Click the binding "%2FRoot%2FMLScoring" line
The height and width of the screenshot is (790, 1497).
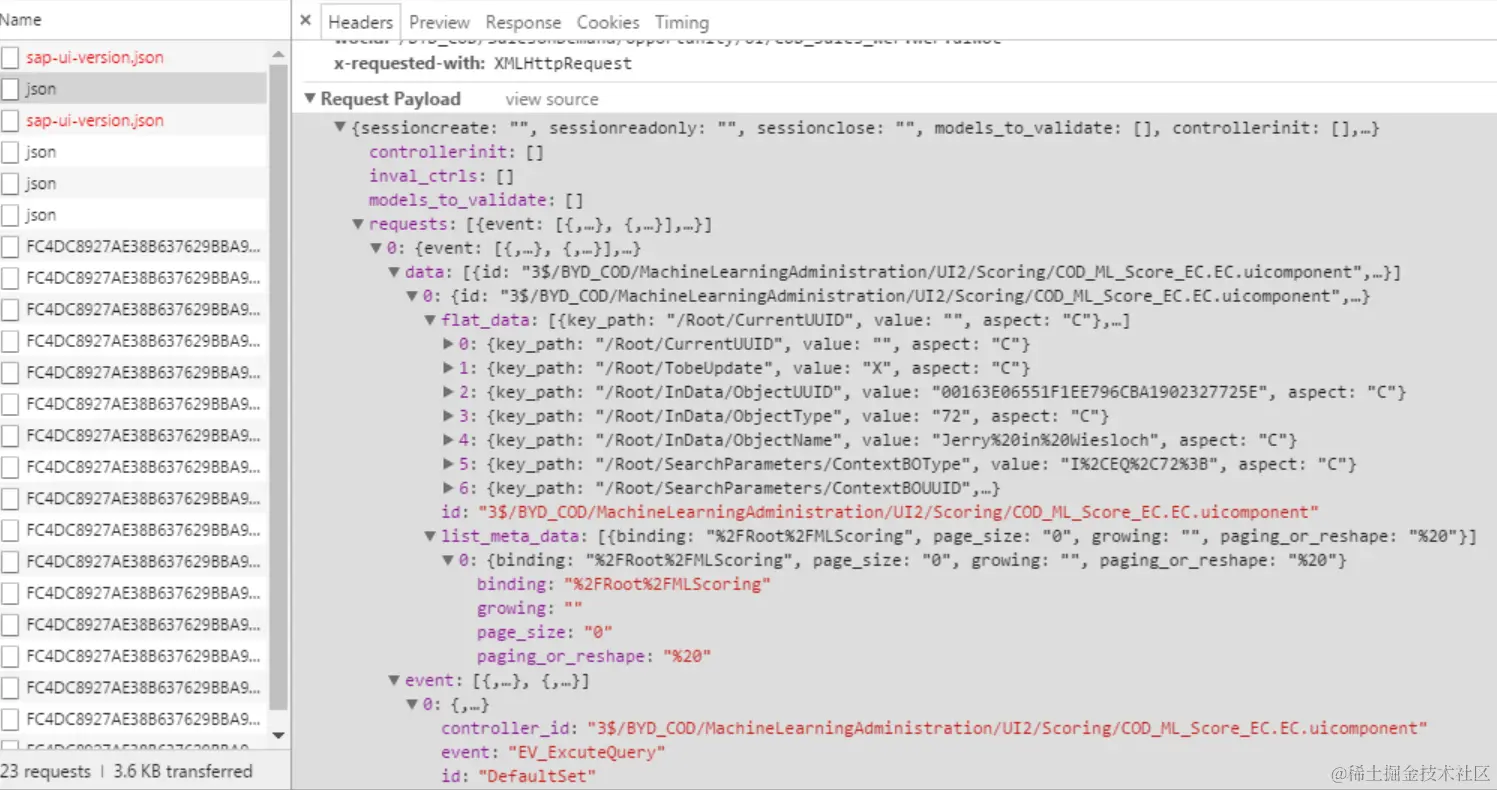pos(624,584)
